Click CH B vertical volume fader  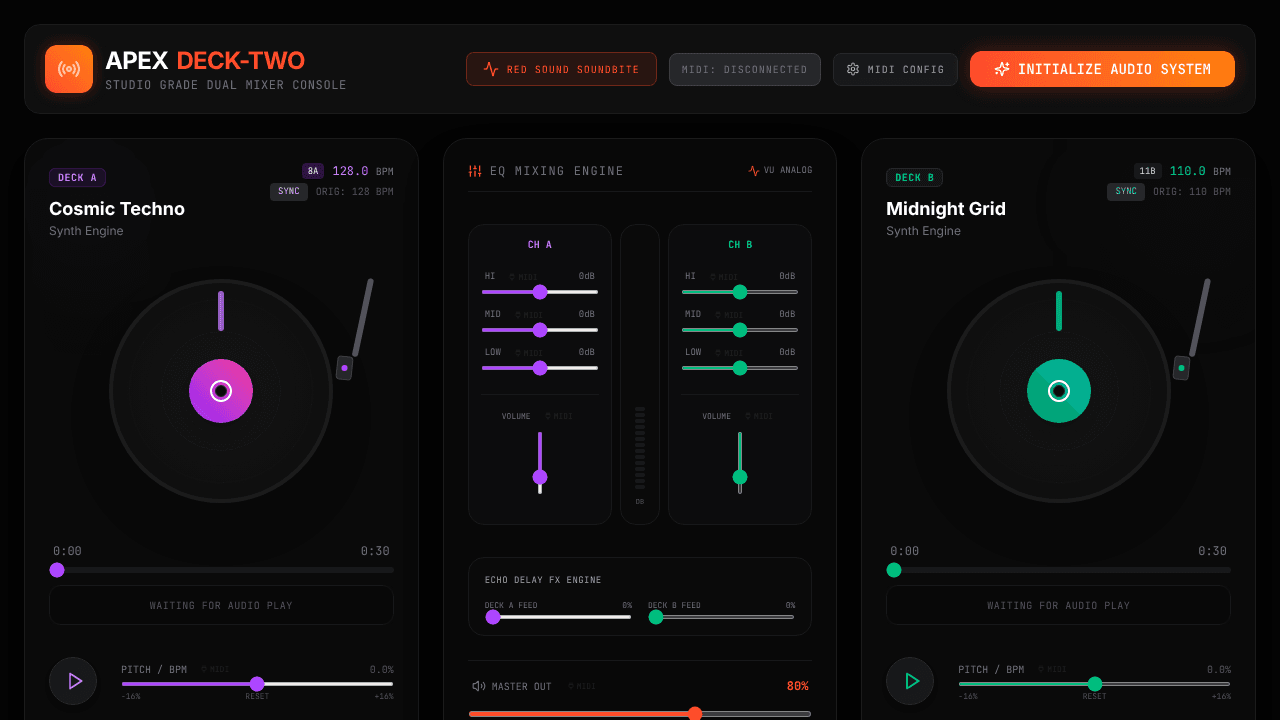740,463
